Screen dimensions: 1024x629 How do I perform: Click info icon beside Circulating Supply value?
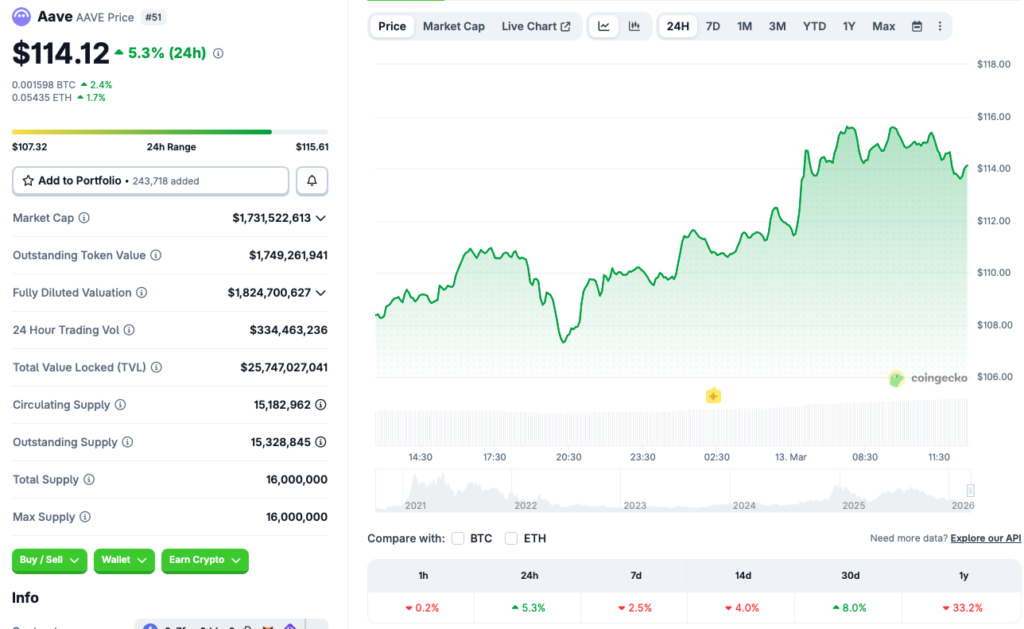pos(320,405)
